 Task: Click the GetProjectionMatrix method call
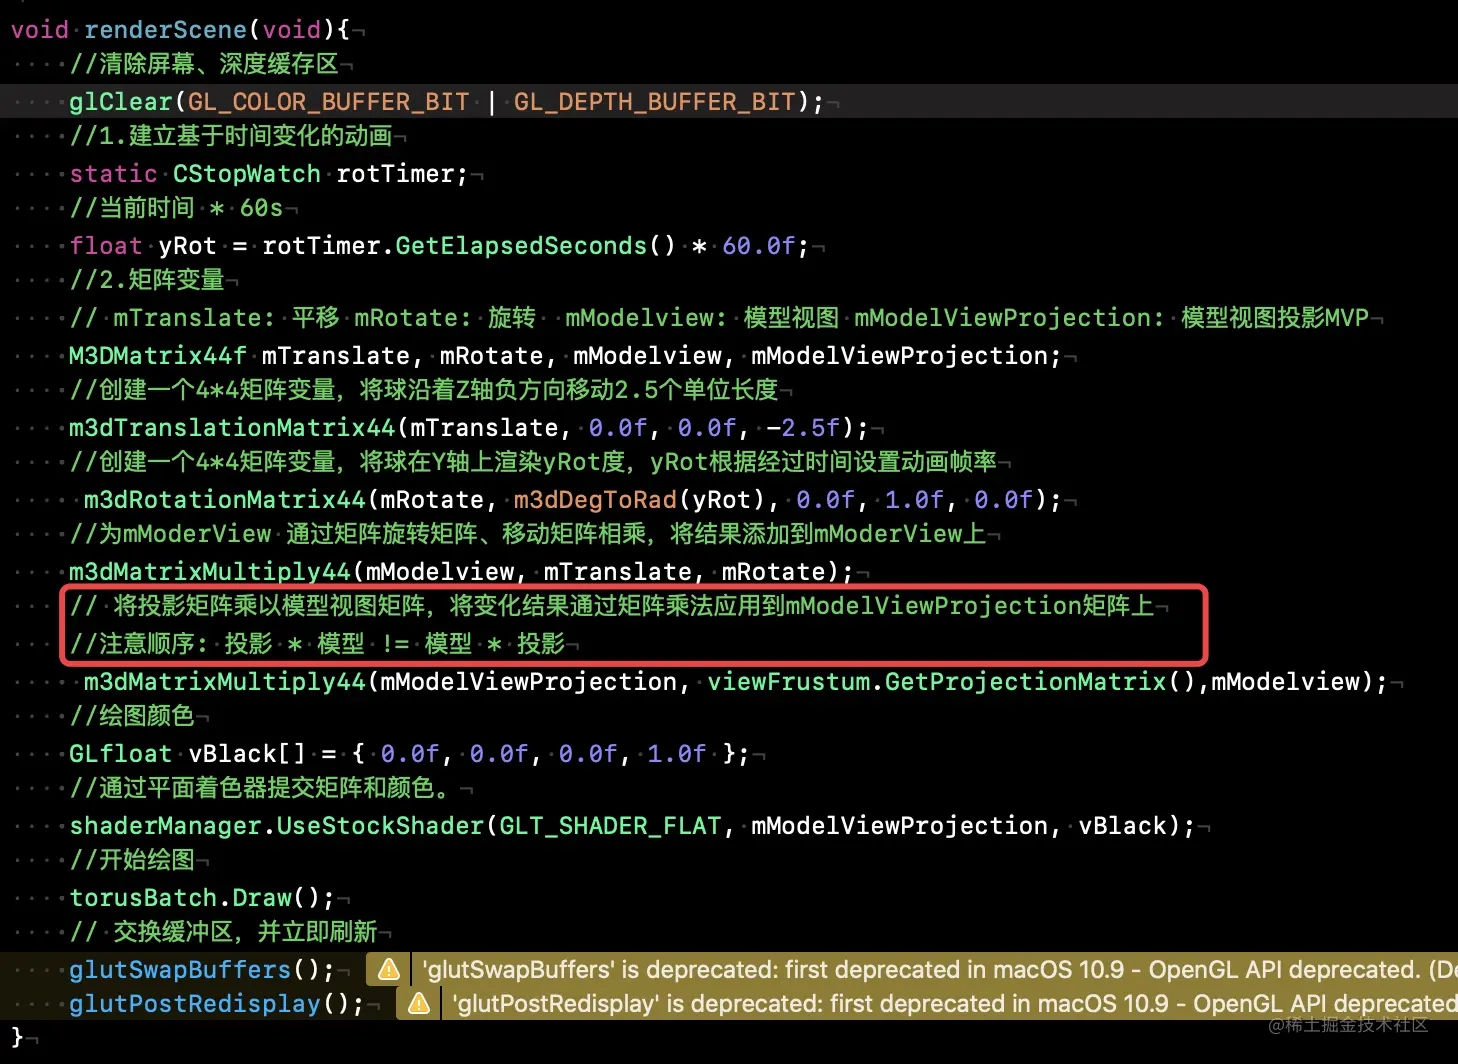pyautogui.click(x=1026, y=681)
